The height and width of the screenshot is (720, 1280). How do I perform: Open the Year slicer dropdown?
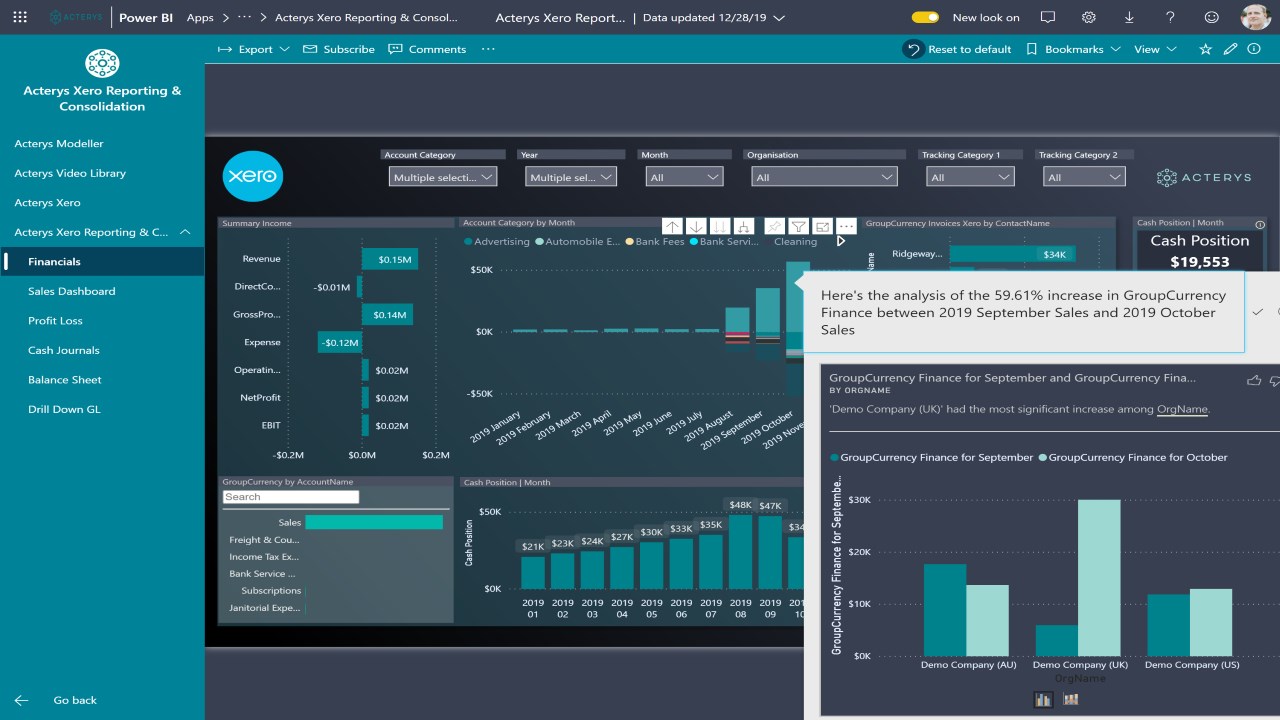point(571,177)
